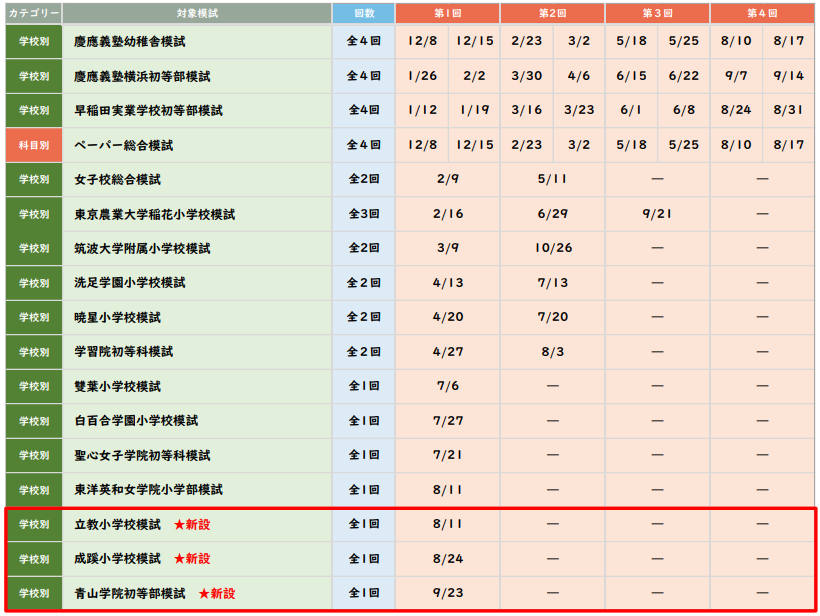Image resolution: width=820 pixels, height=616 pixels.
Task: Select the 東洋英和女学院小学部模試 row name
Action: [149, 490]
